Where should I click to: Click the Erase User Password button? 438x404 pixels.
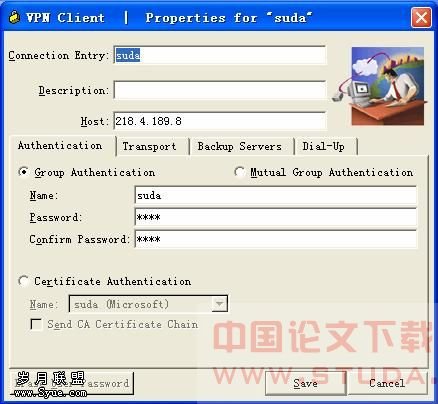(x=71, y=383)
